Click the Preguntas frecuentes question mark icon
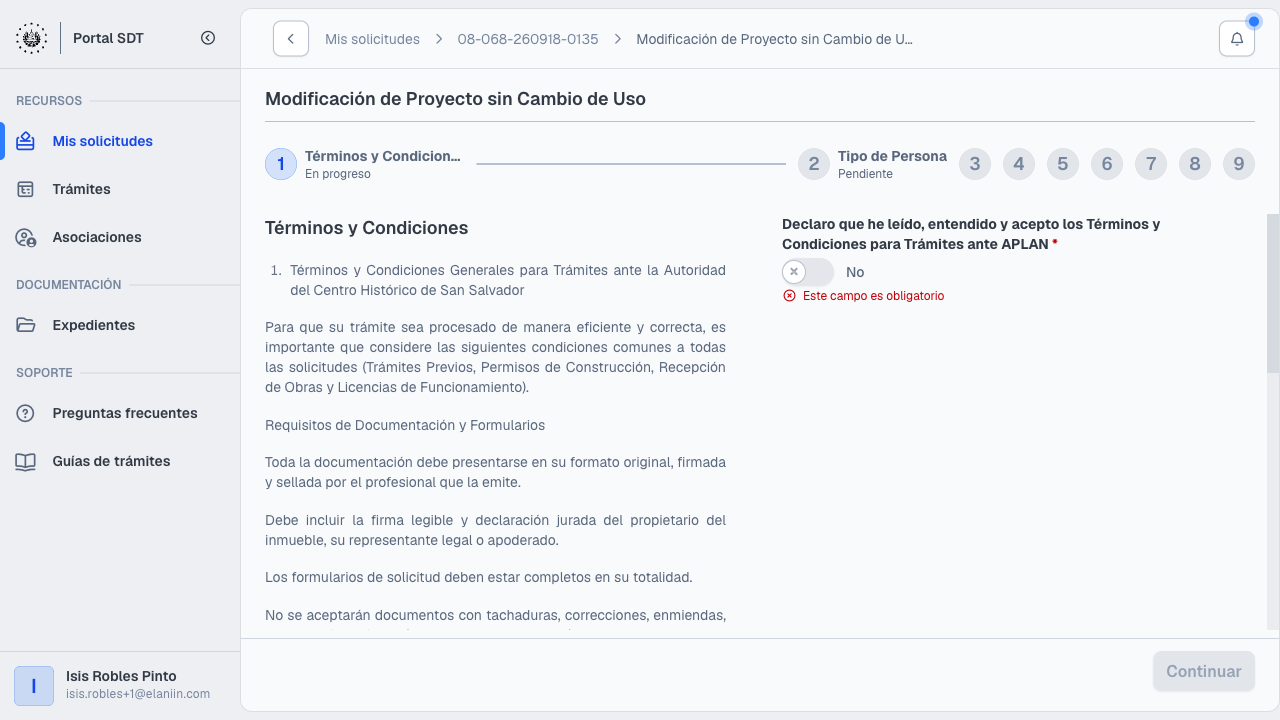The width and height of the screenshot is (1280, 720). [26, 413]
